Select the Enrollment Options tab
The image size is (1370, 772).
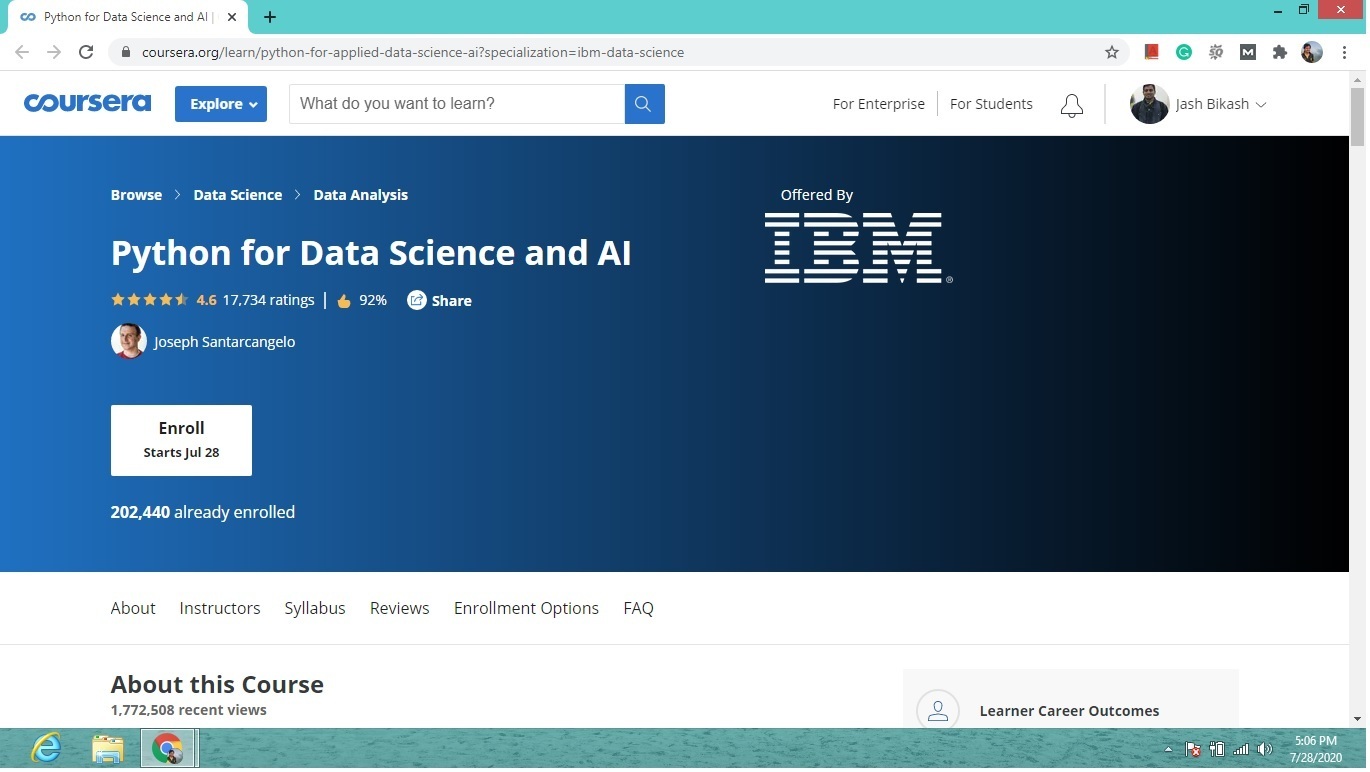pyautogui.click(x=526, y=608)
